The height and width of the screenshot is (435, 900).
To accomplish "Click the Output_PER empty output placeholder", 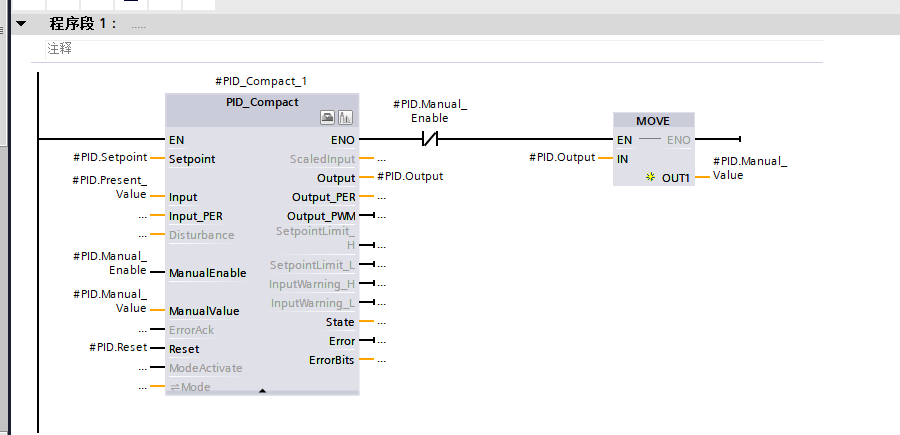I will 382,197.
